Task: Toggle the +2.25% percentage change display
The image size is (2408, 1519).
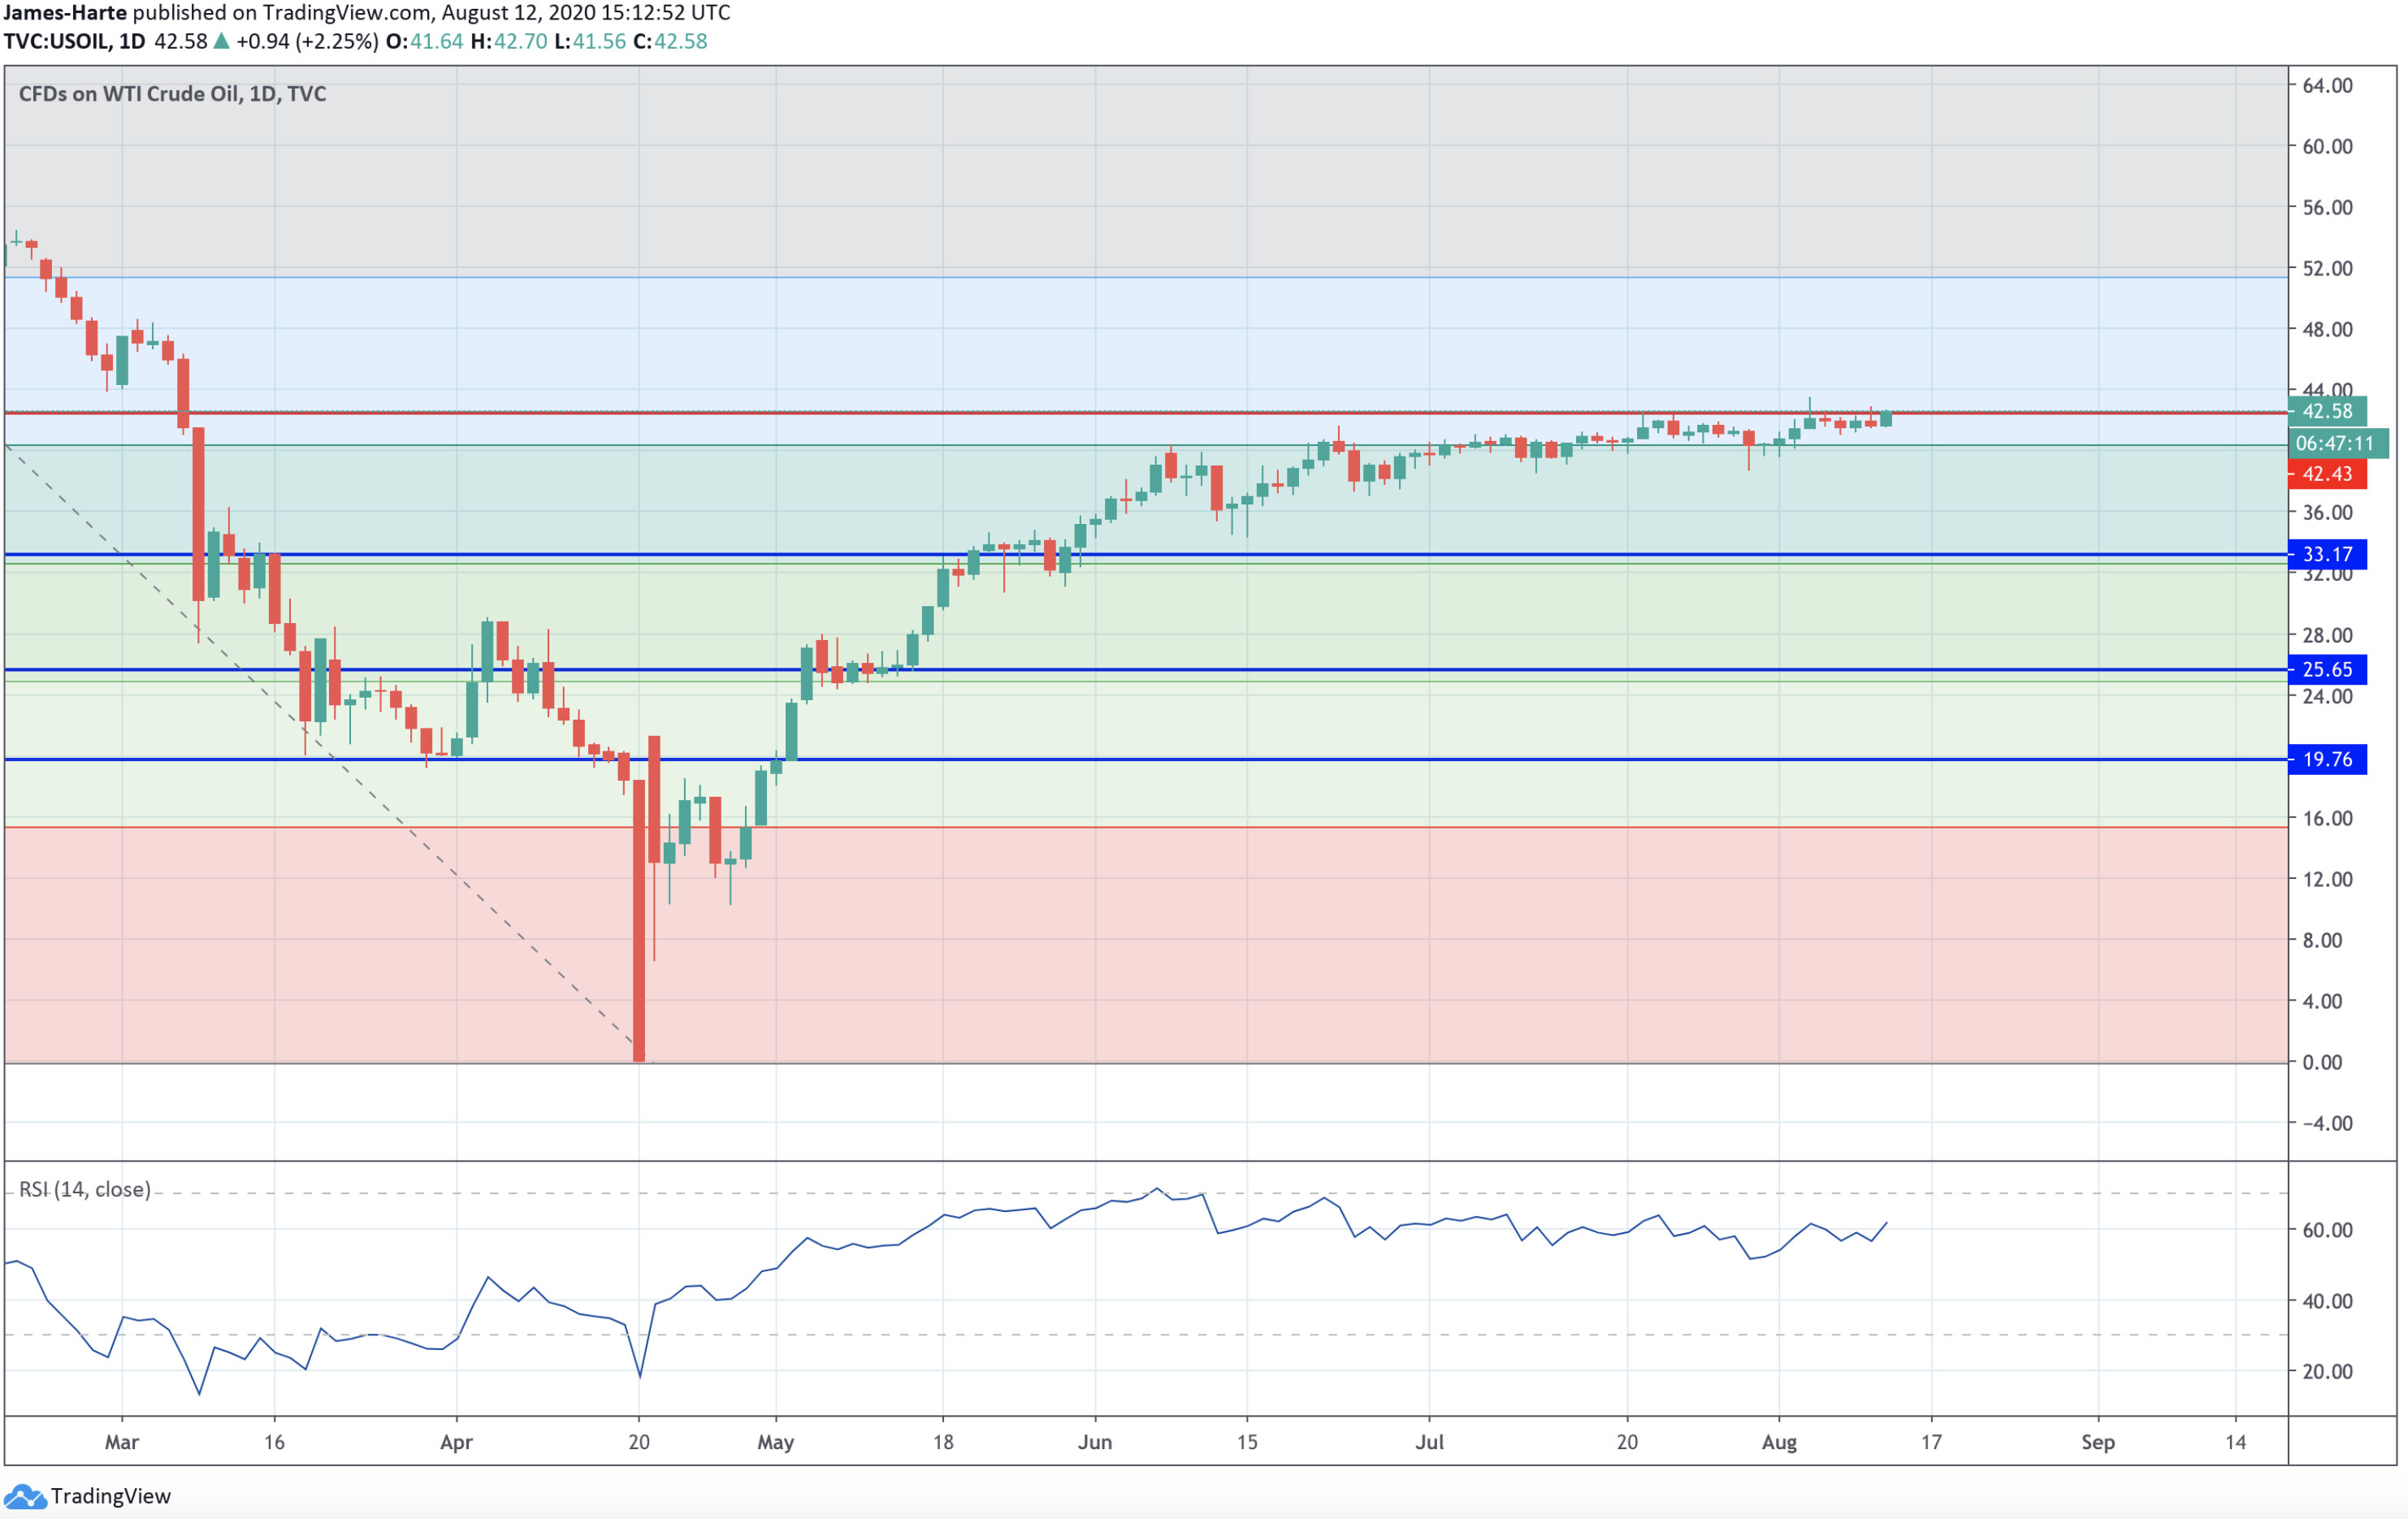Action: pyautogui.click(x=340, y=41)
